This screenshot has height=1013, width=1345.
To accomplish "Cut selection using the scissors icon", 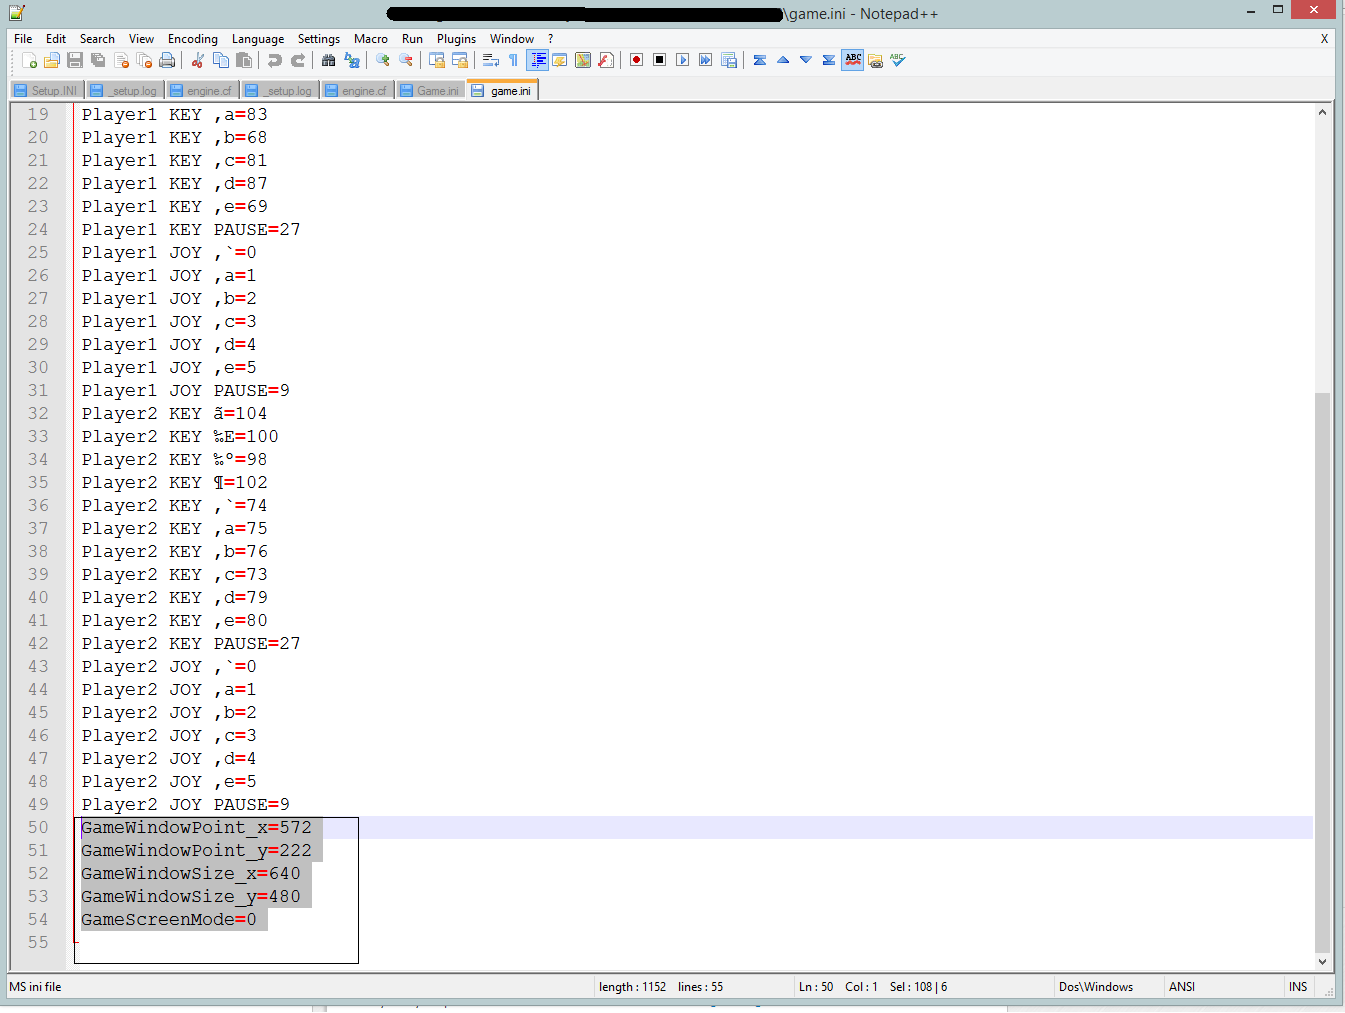I will click(198, 60).
